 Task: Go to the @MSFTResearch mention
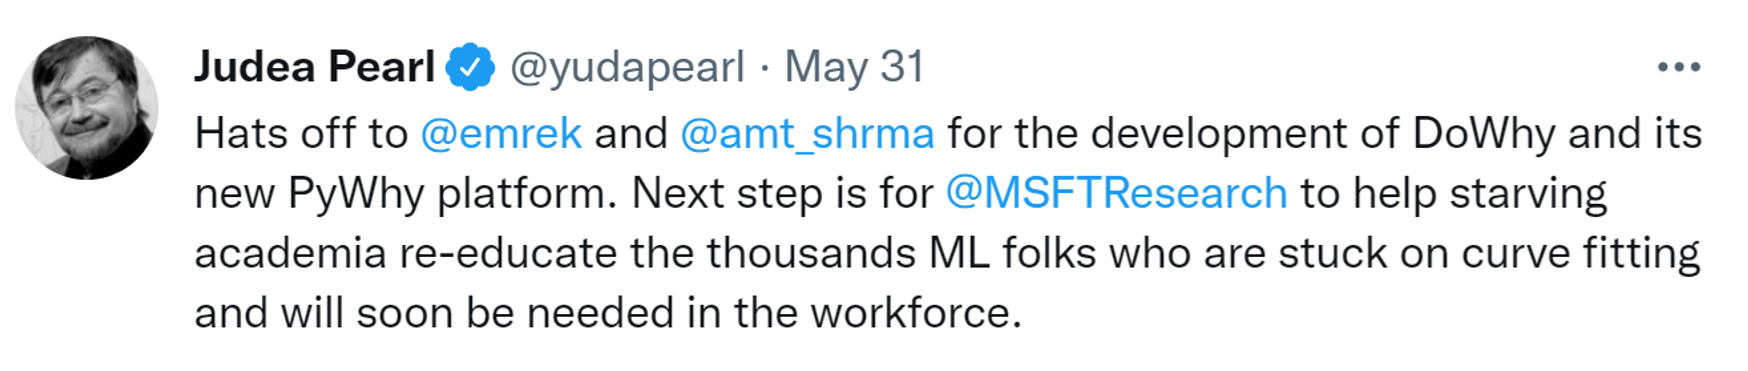1116,193
